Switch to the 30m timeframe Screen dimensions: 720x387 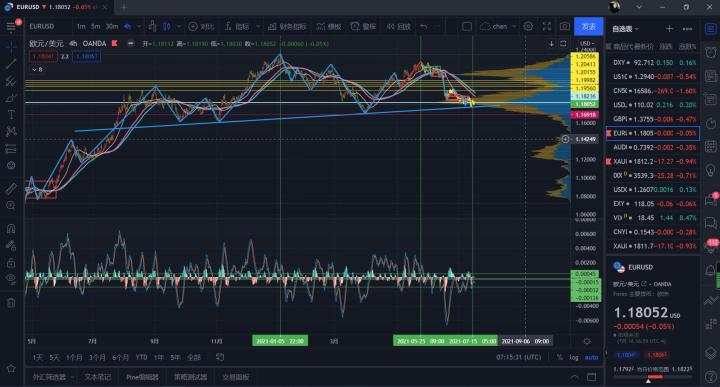coord(112,27)
